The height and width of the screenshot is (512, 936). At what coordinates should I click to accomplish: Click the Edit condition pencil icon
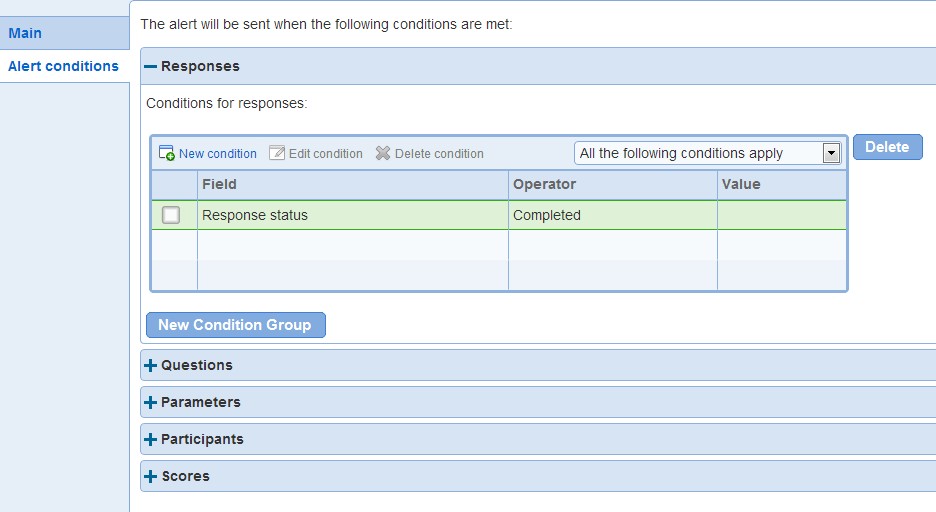[x=277, y=153]
